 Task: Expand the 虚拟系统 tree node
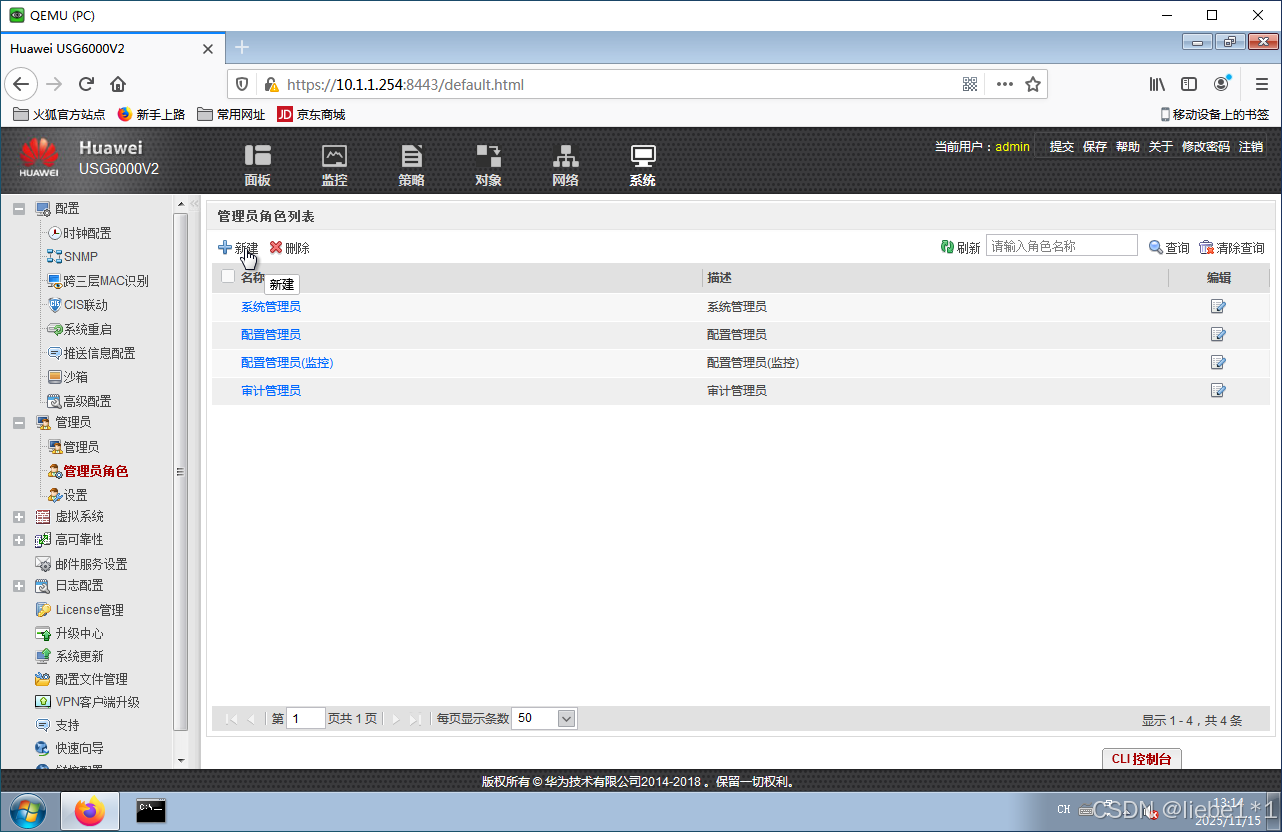(19, 516)
